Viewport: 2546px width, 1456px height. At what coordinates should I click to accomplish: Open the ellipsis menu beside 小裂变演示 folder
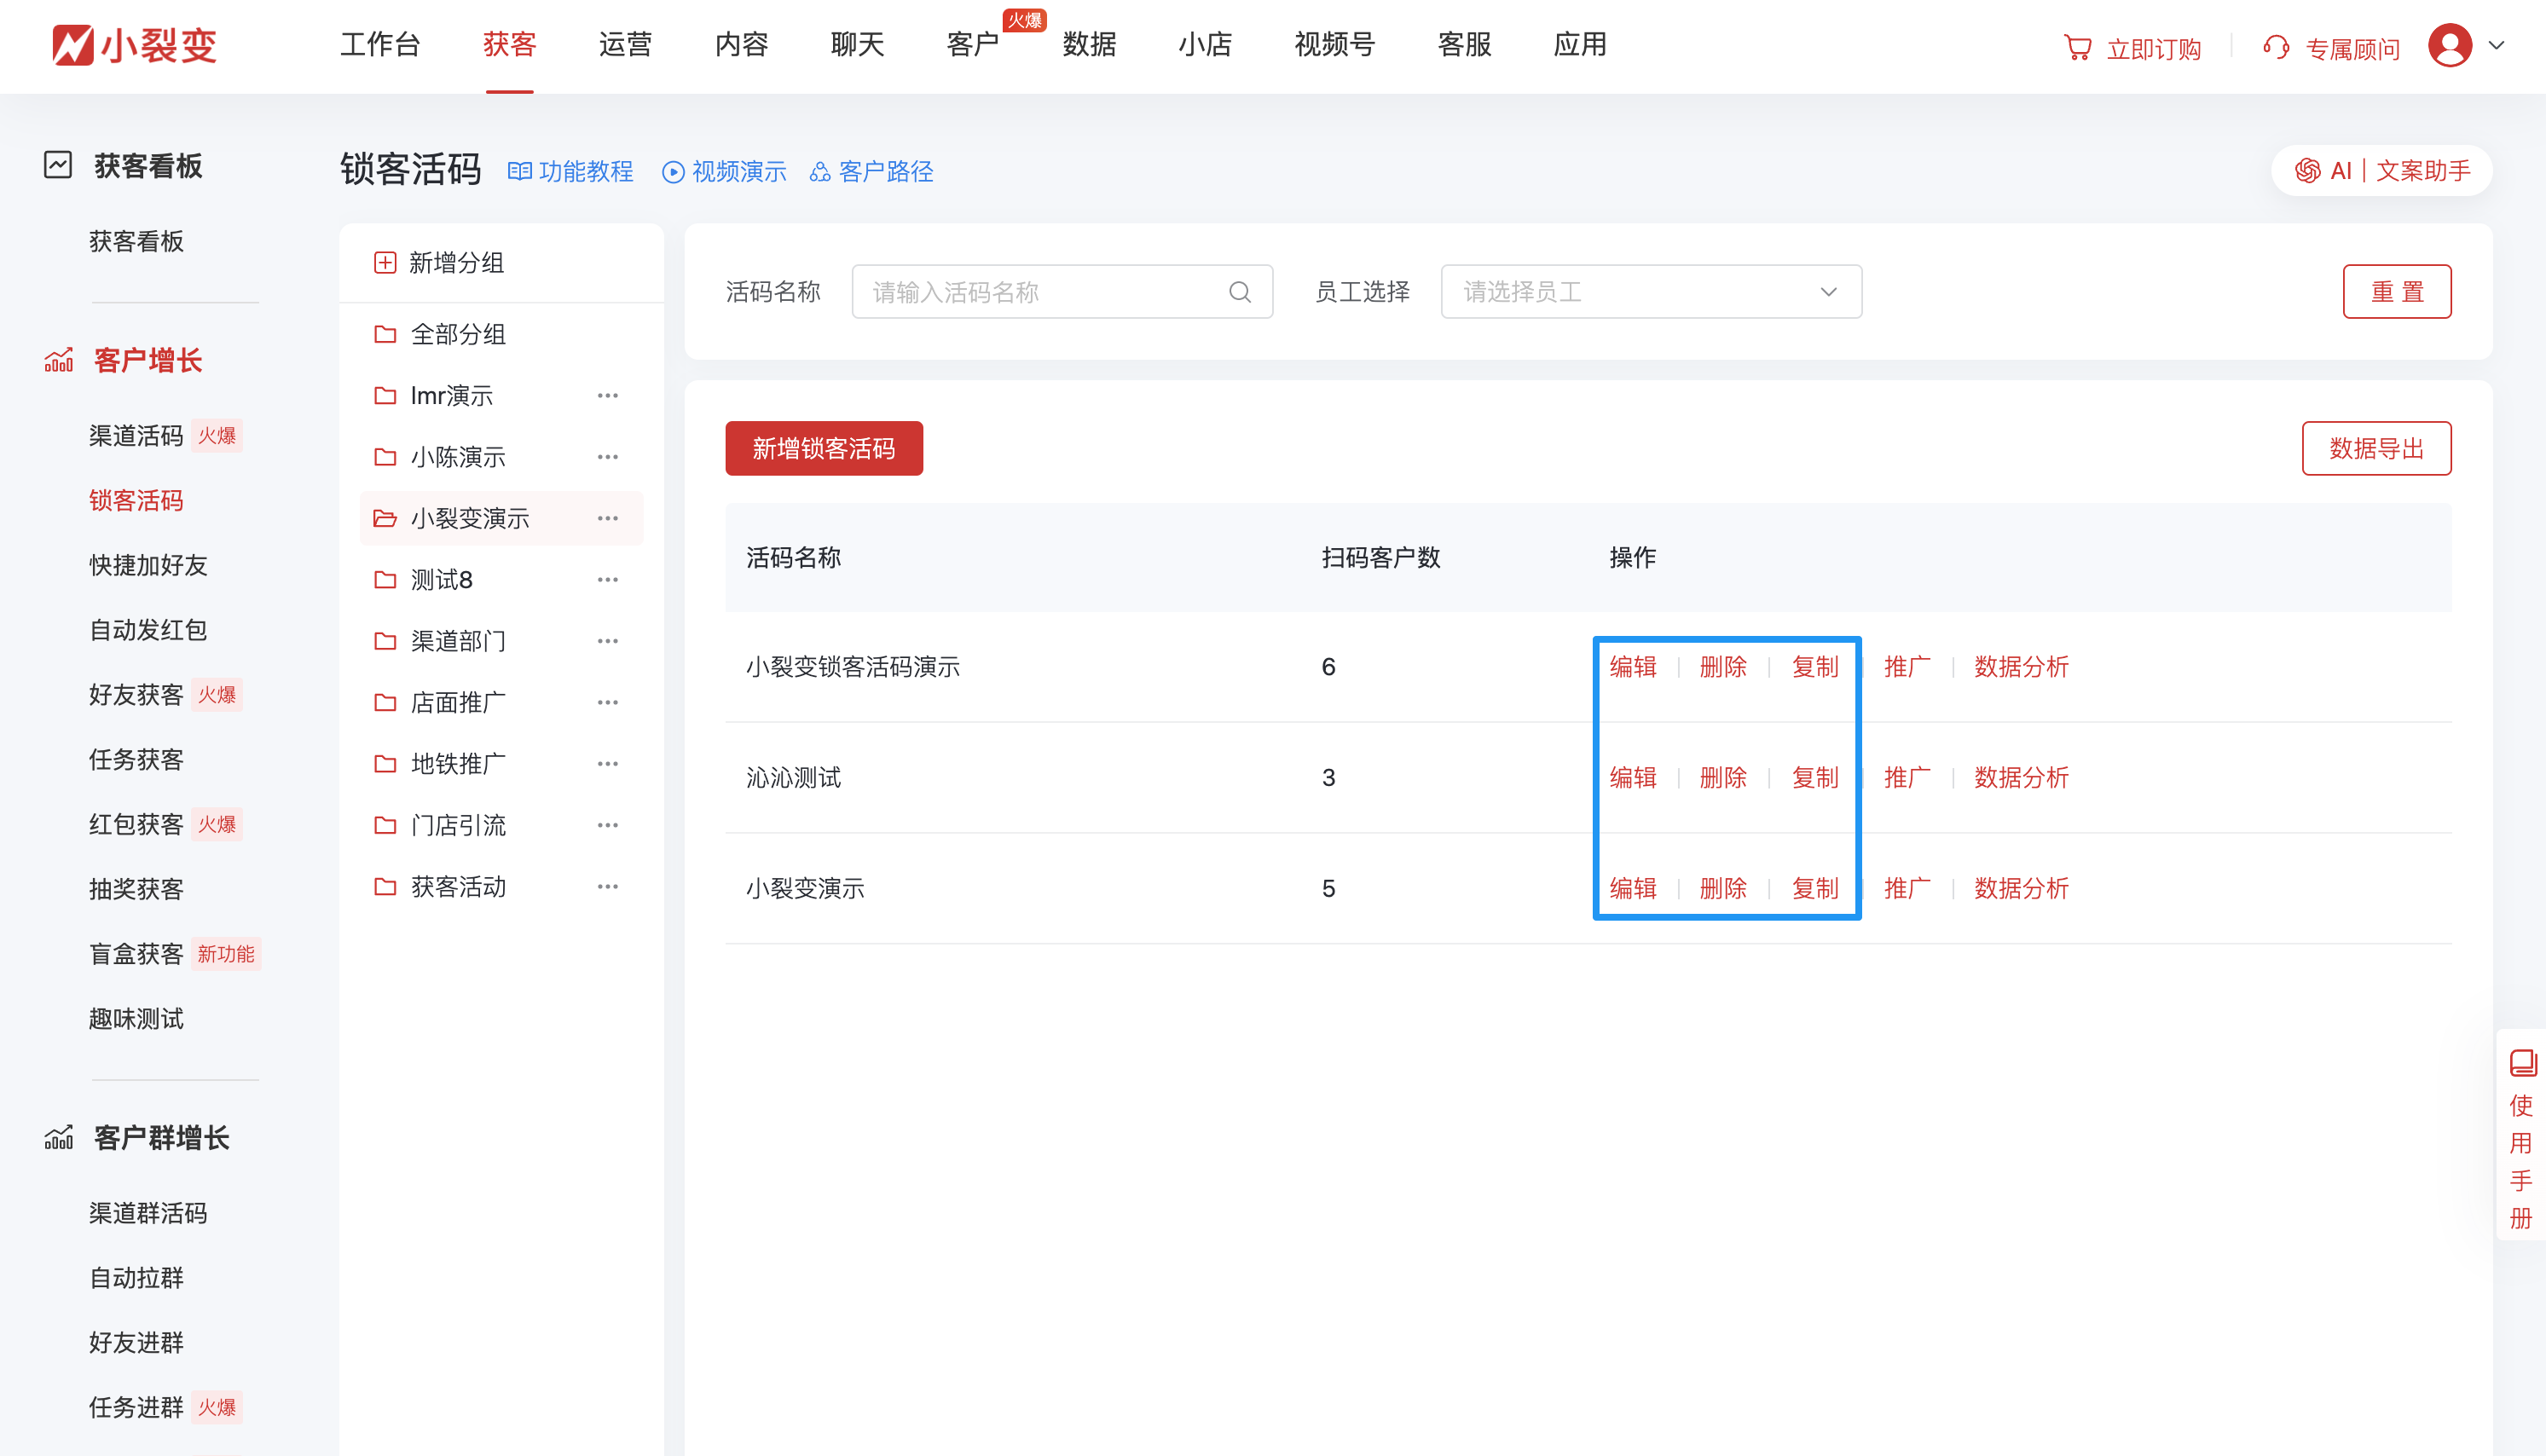point(607,518)
